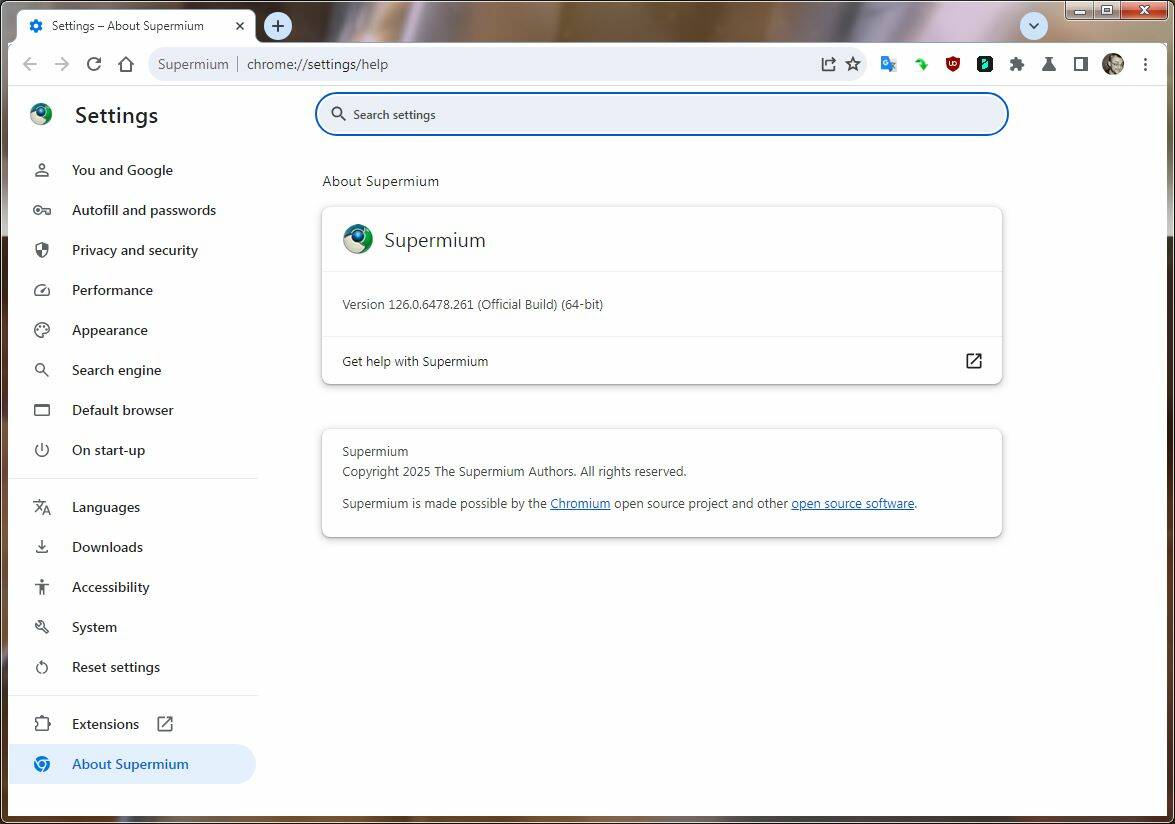
Task: Bookmark this tab with the star icon
Action: click(853, 64)
